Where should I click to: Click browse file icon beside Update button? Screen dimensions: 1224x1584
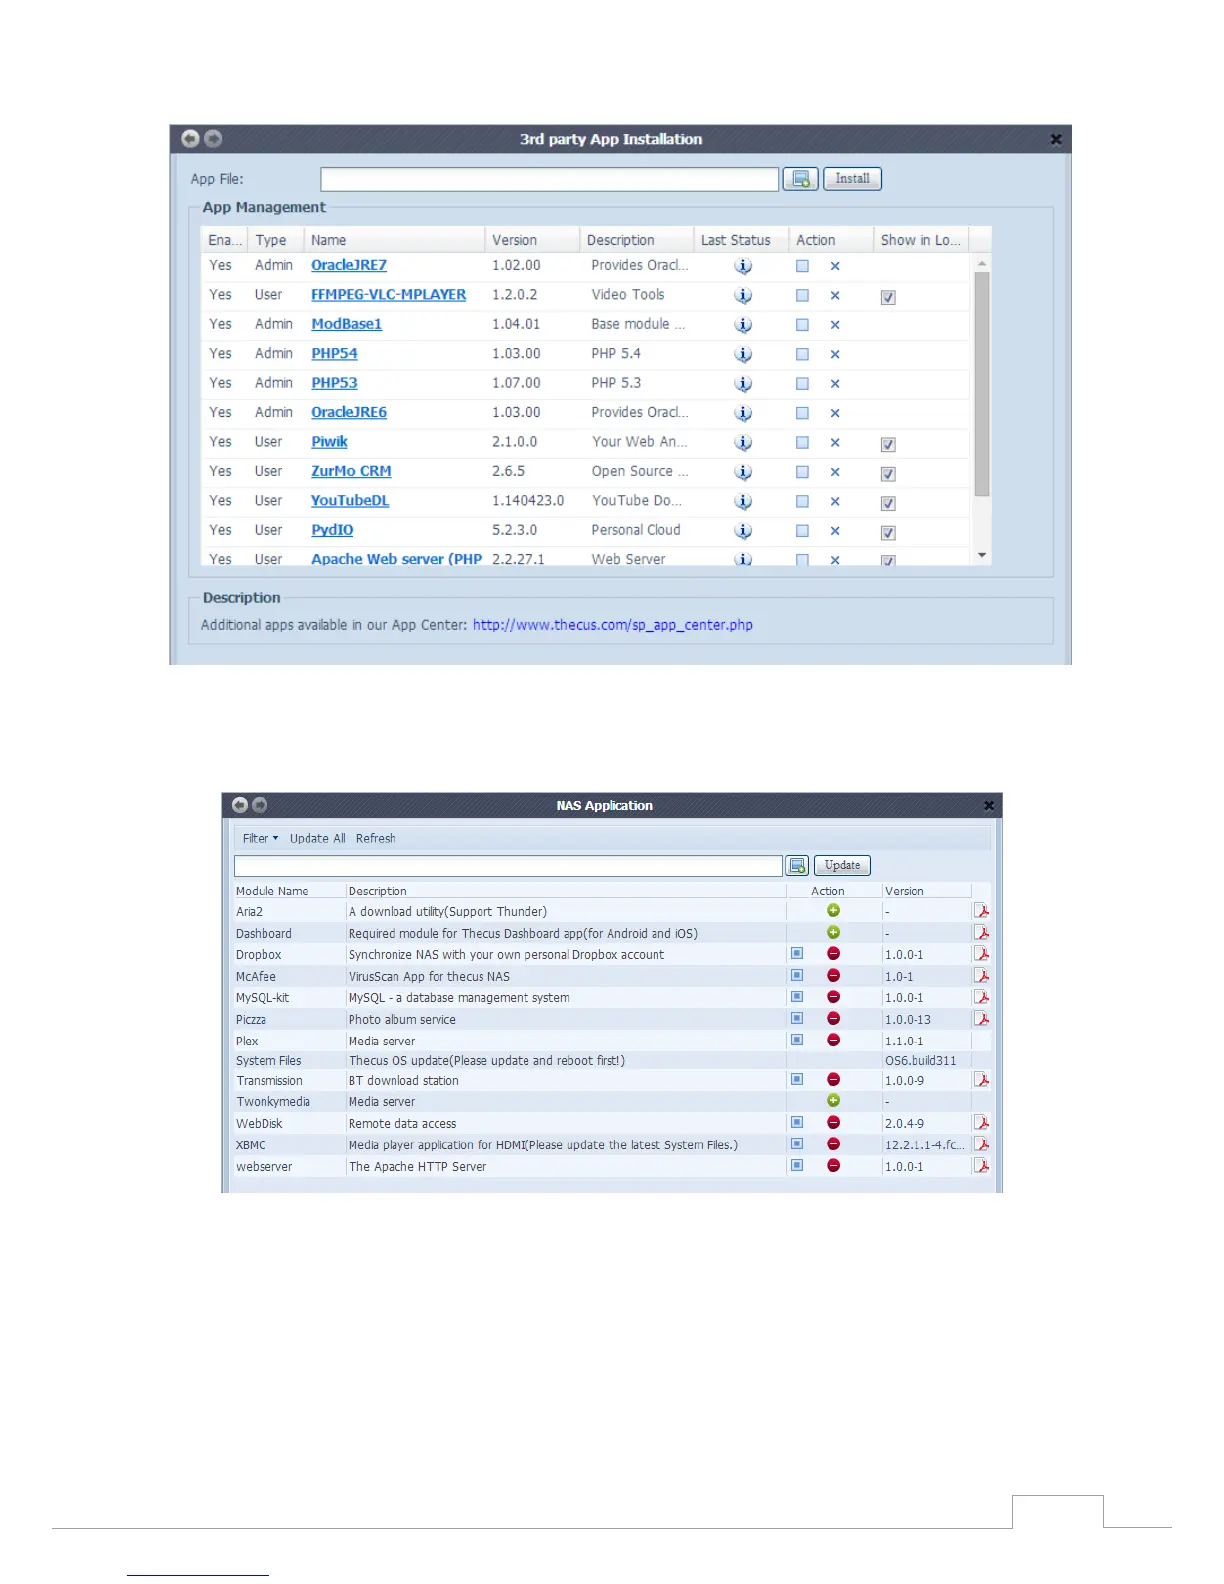(797, 865)
